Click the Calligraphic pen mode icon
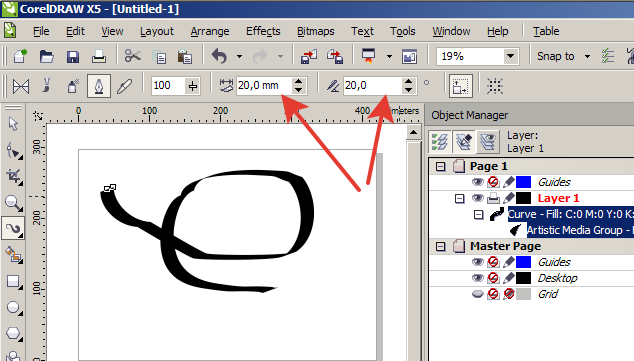This screenshot has height=361, width=634. coord(99,86)
